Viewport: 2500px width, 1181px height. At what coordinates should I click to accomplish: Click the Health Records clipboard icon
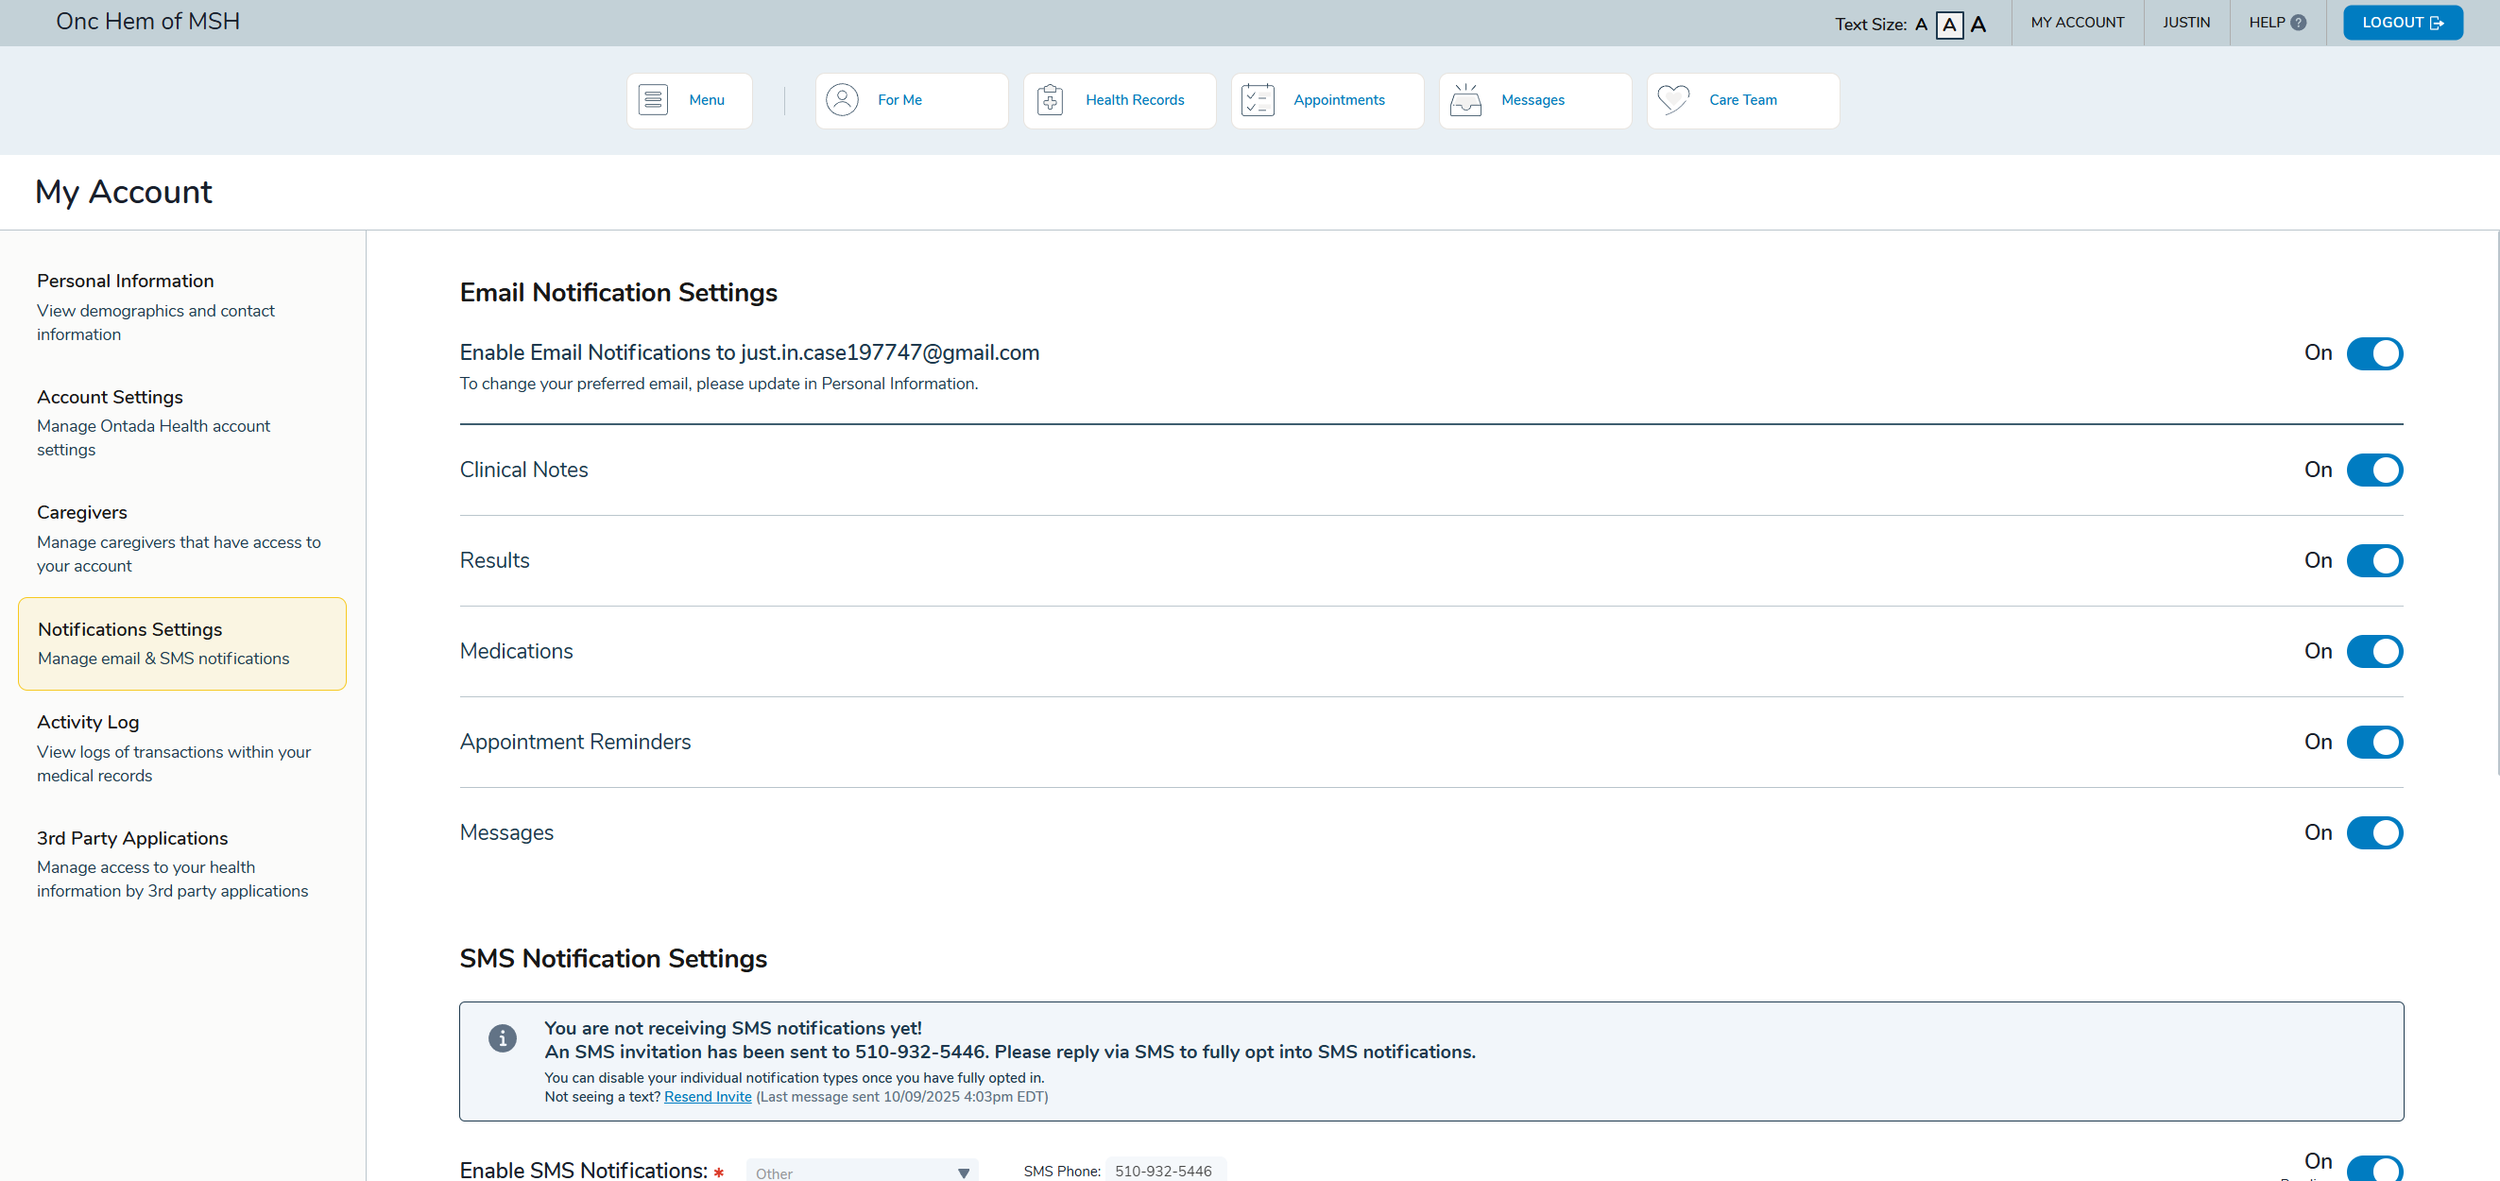pyautogui.click(x=1050, y=100)
